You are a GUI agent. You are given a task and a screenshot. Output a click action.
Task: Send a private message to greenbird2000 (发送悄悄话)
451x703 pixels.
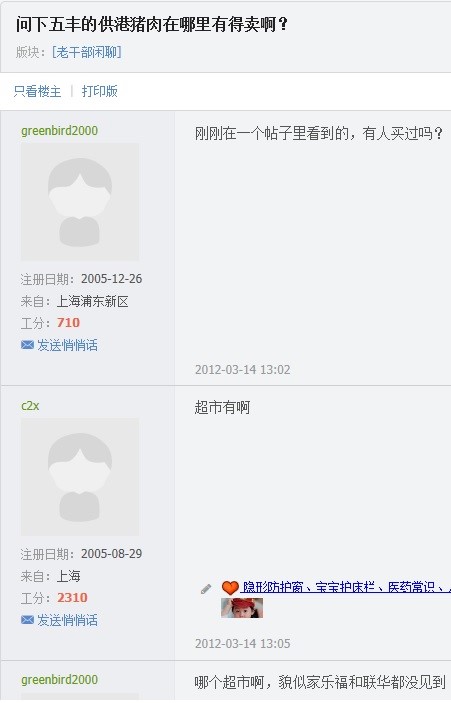point(67,345)
